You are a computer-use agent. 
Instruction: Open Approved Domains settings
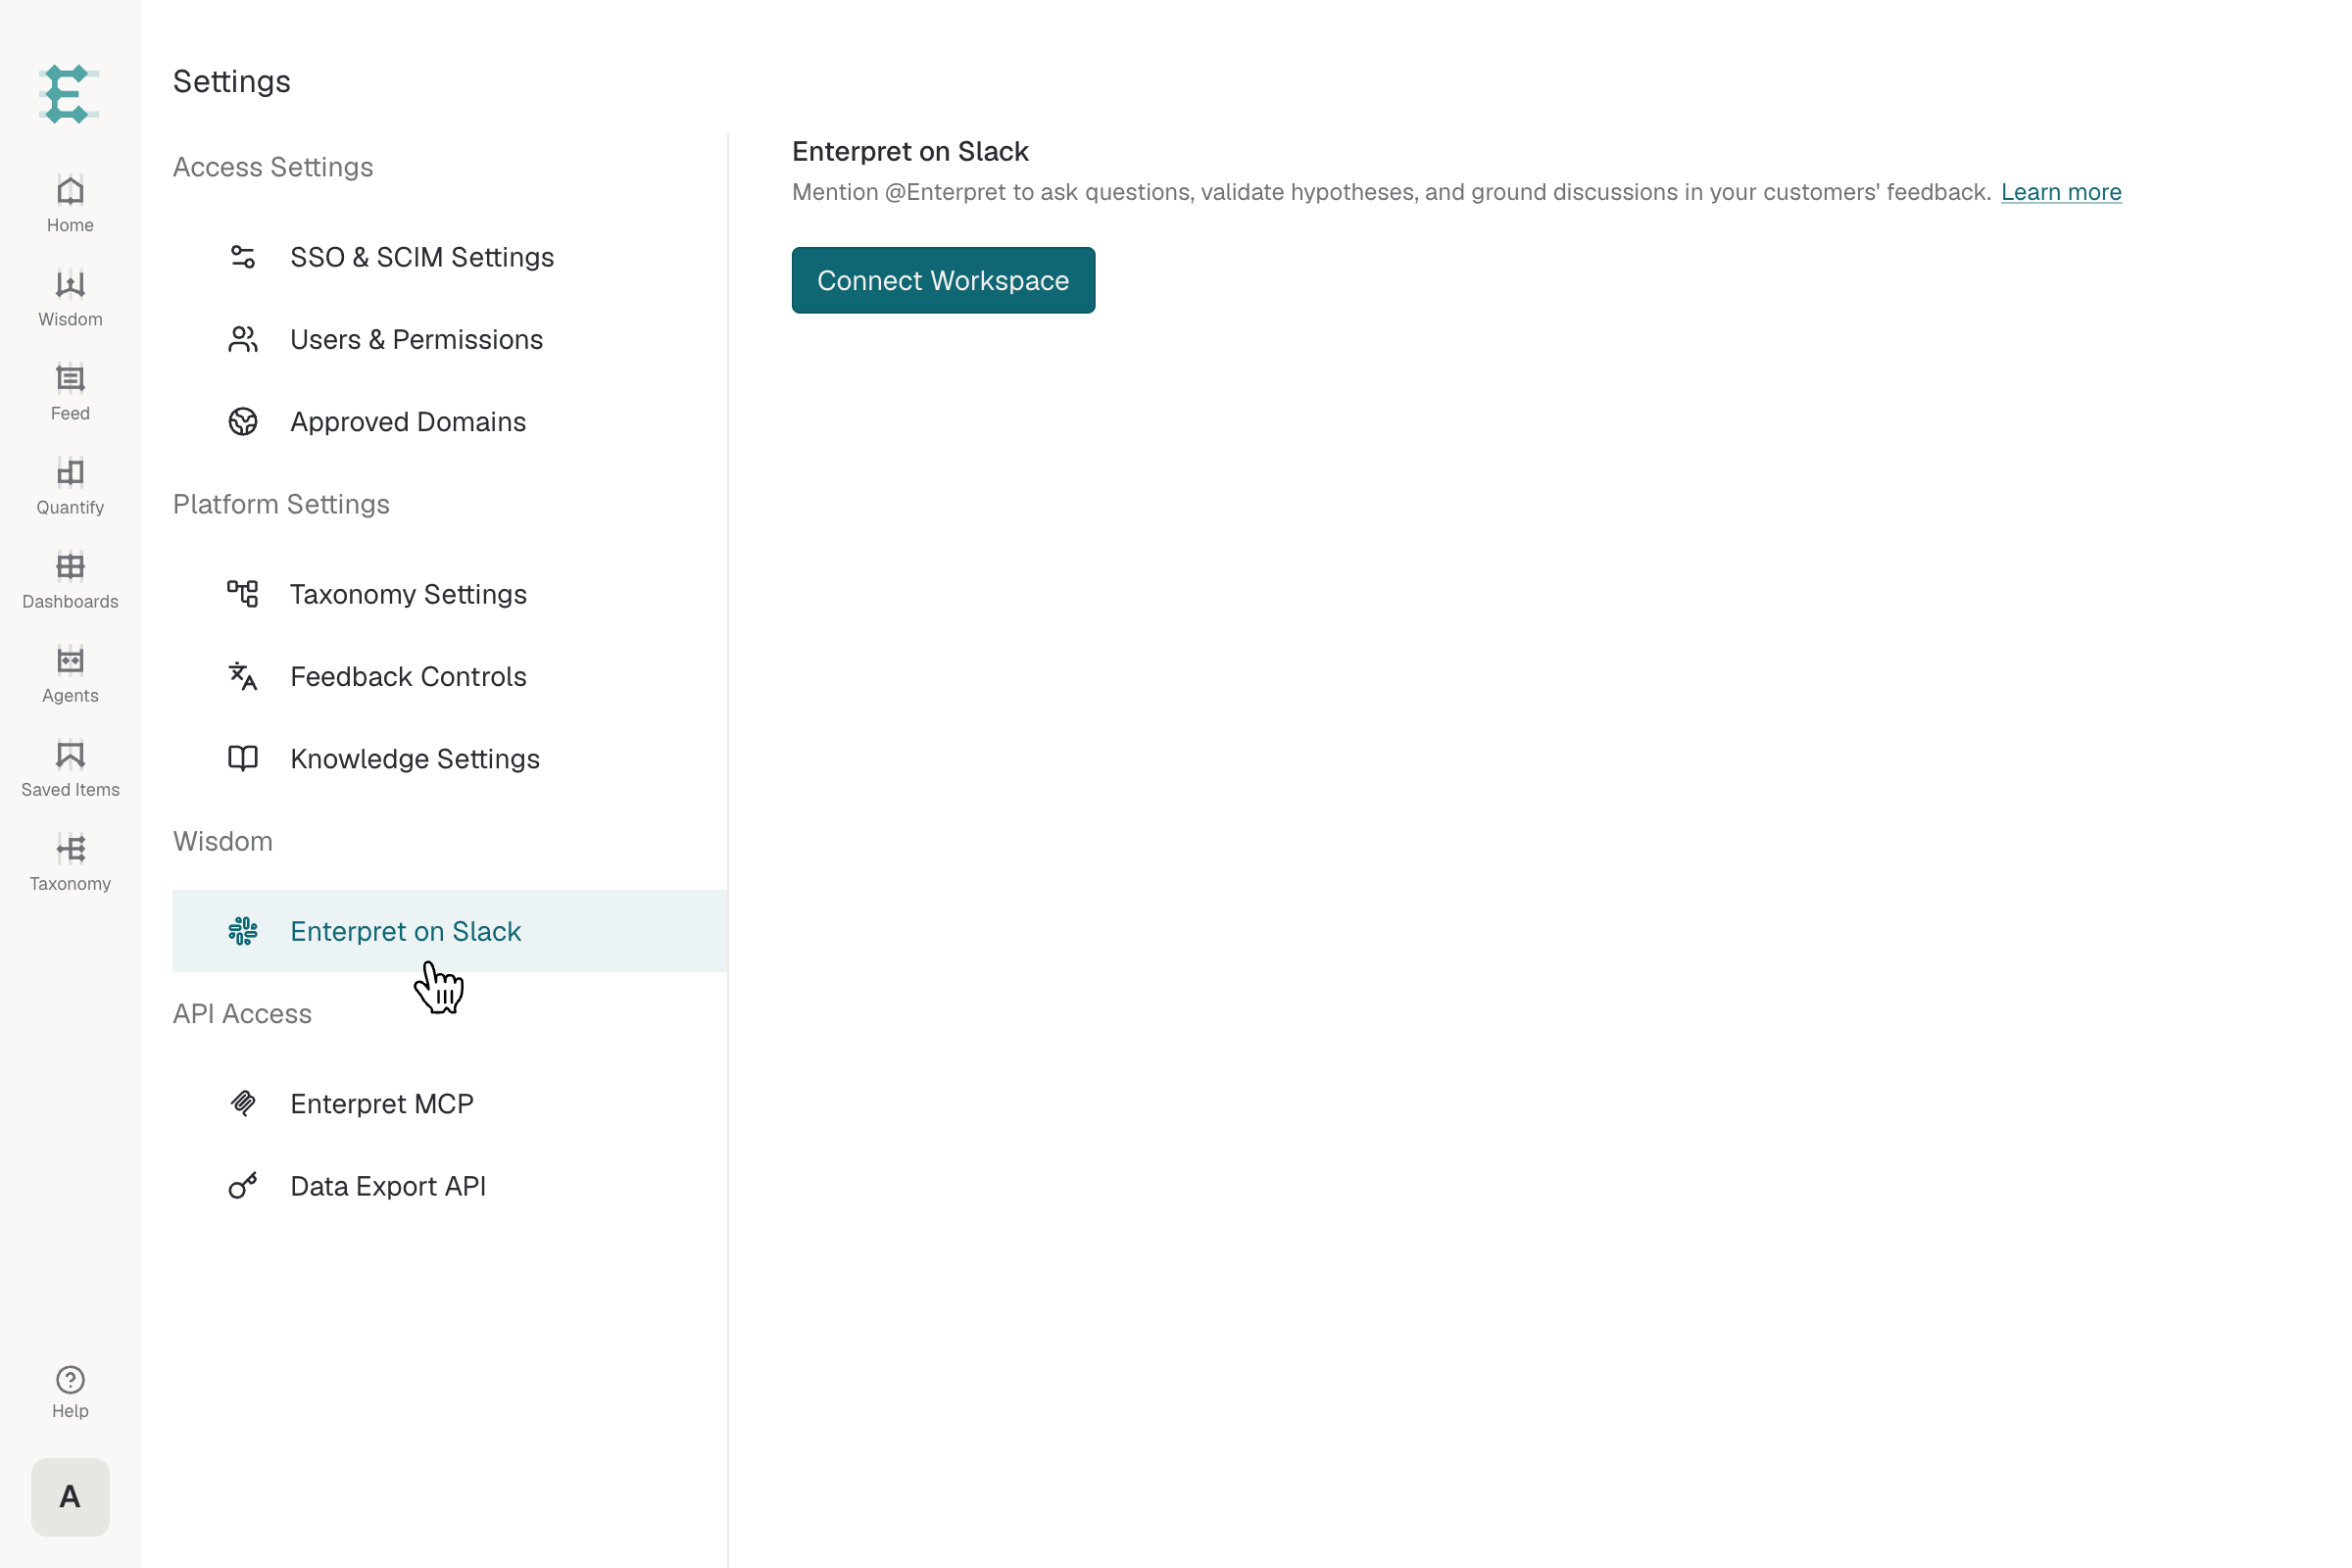450,421
